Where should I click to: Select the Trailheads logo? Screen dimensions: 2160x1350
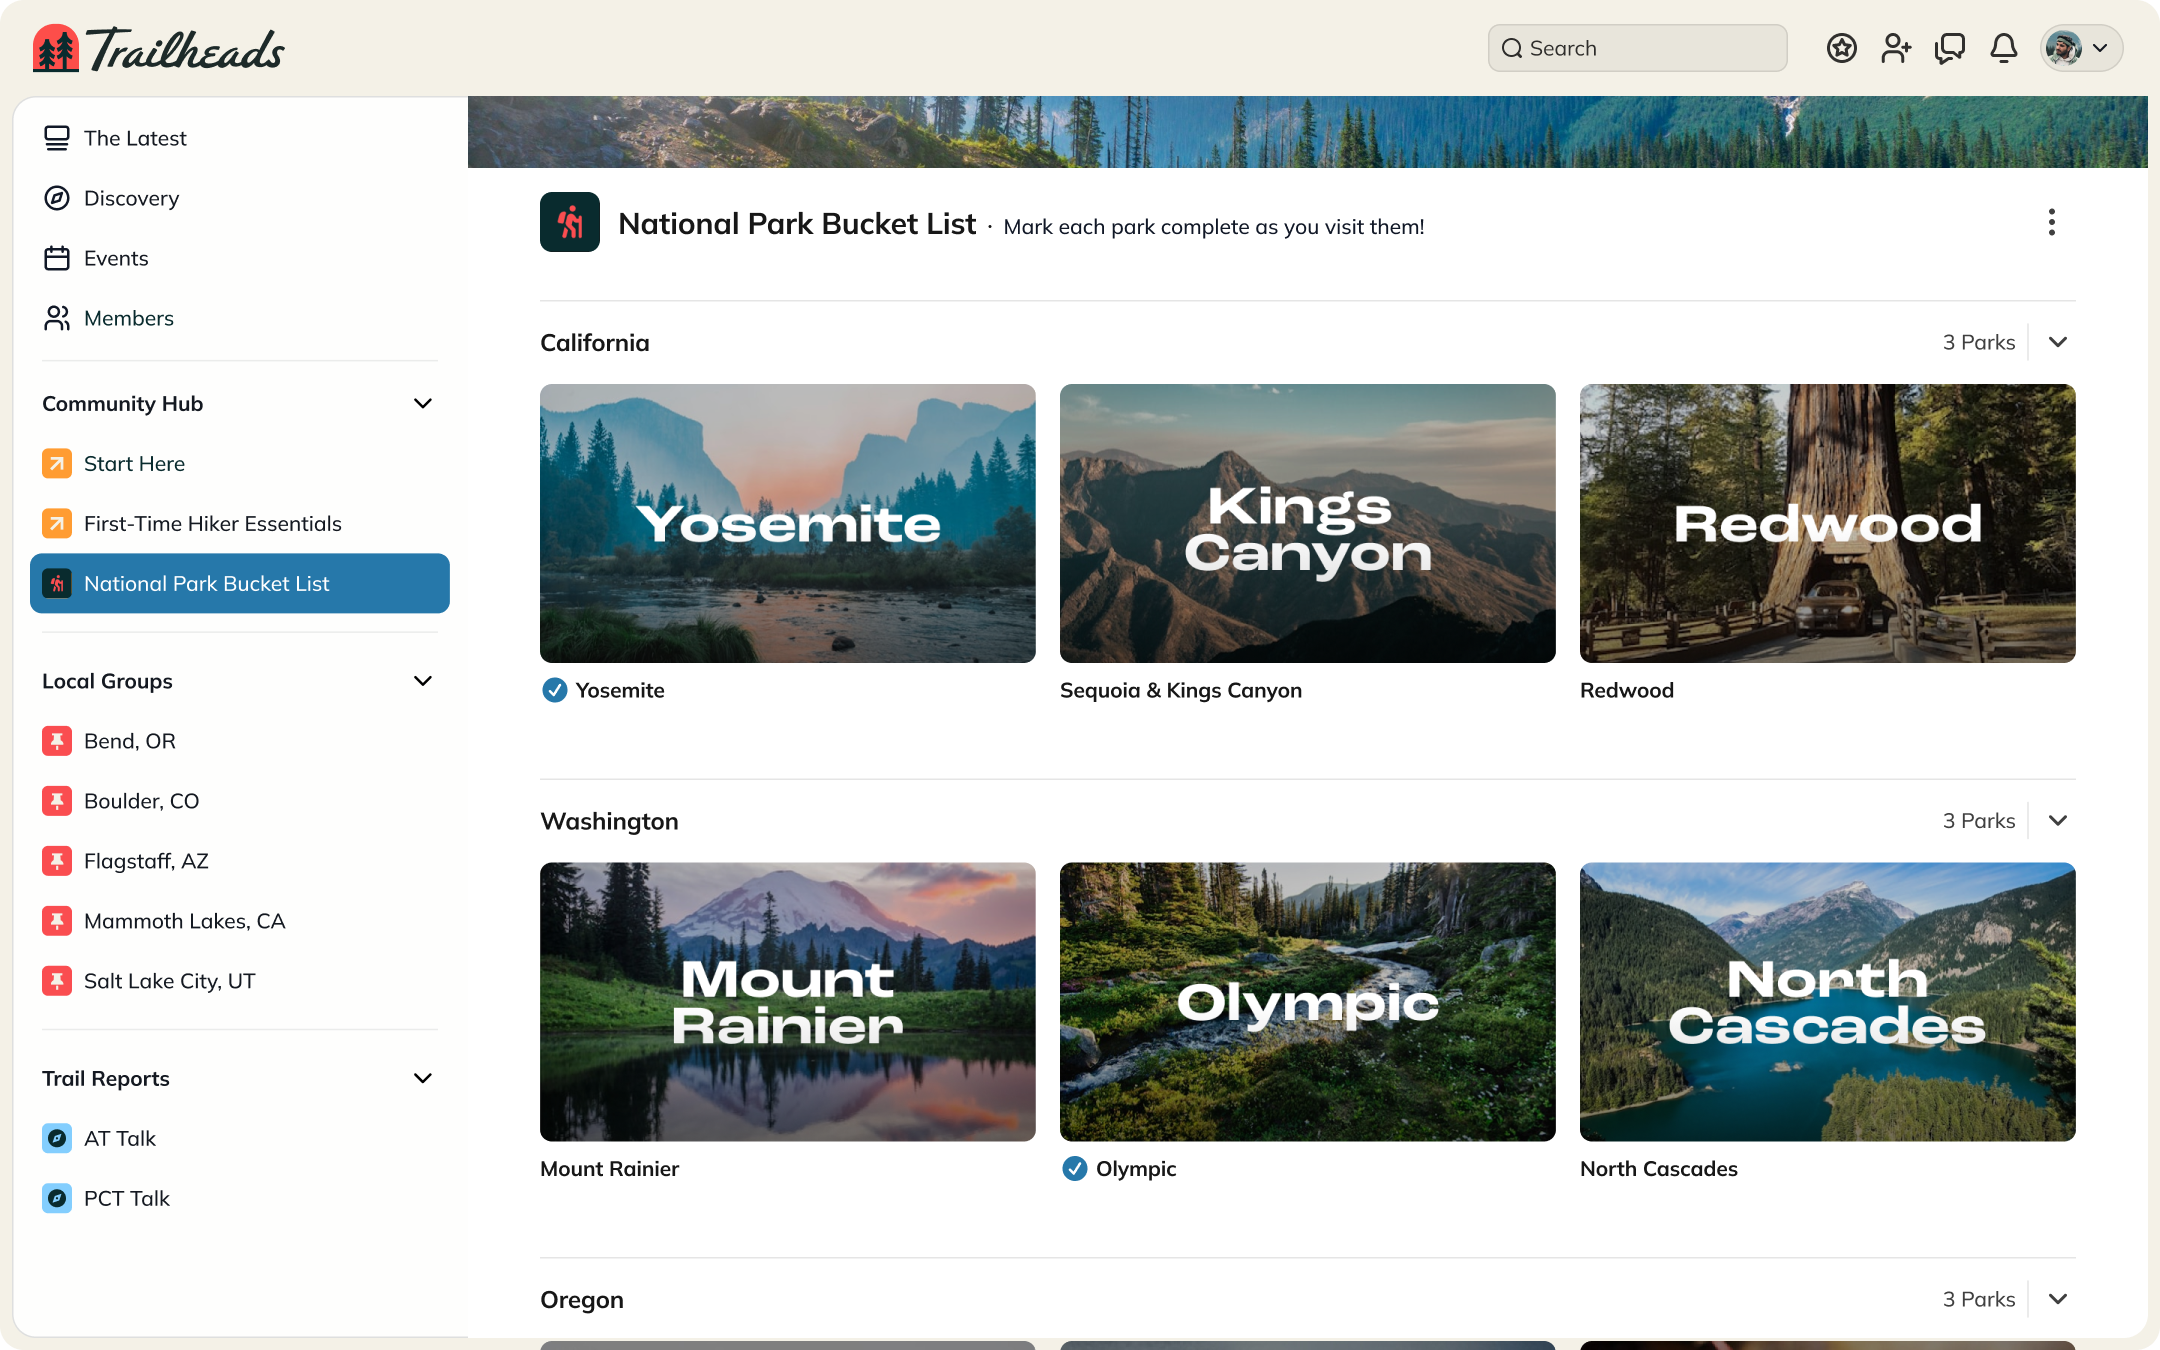click(160, 46)
